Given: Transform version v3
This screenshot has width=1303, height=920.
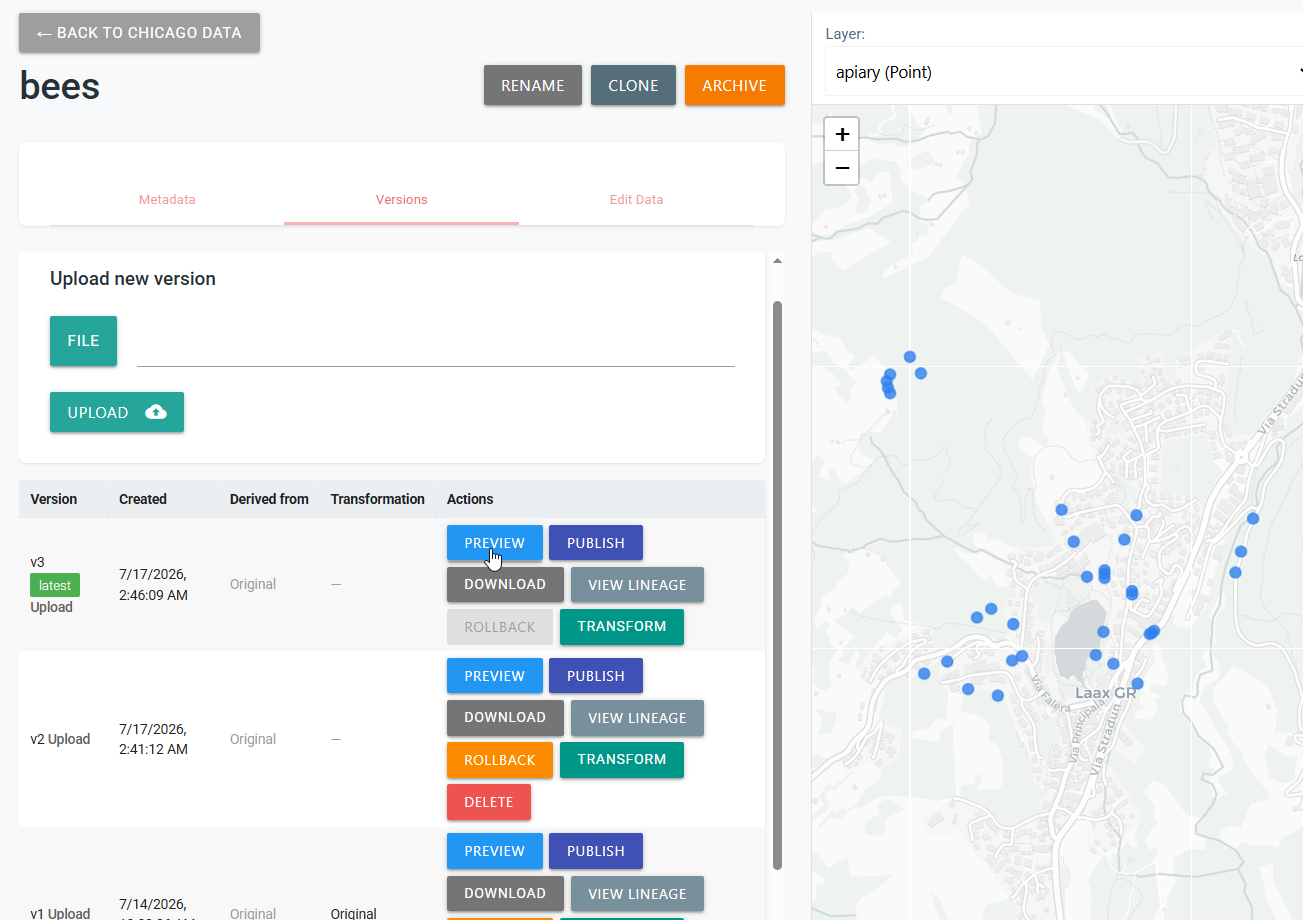Looking at the screenshot, I should point(622,627).
